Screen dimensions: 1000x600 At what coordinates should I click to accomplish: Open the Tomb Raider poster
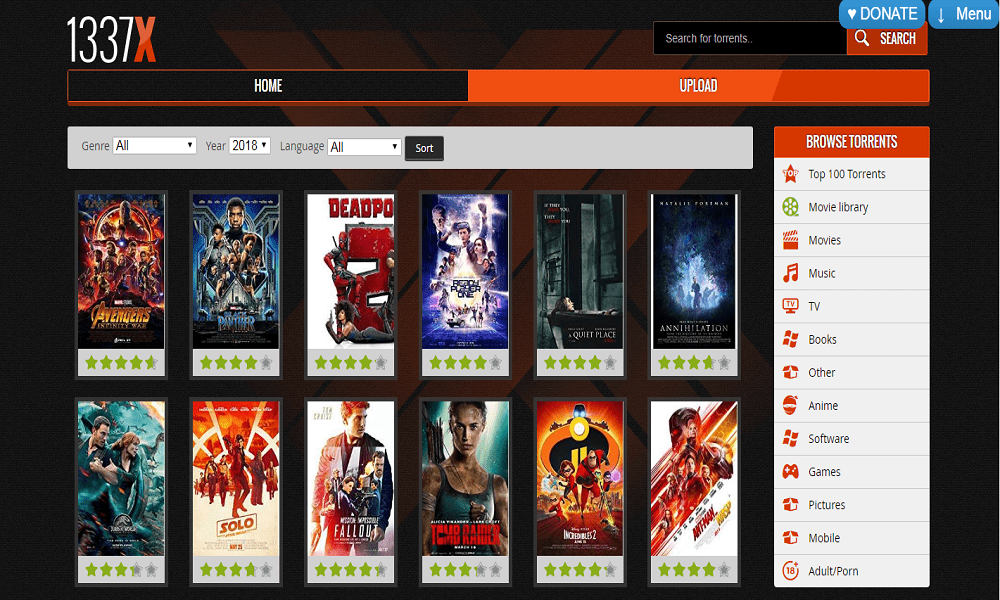465,478
